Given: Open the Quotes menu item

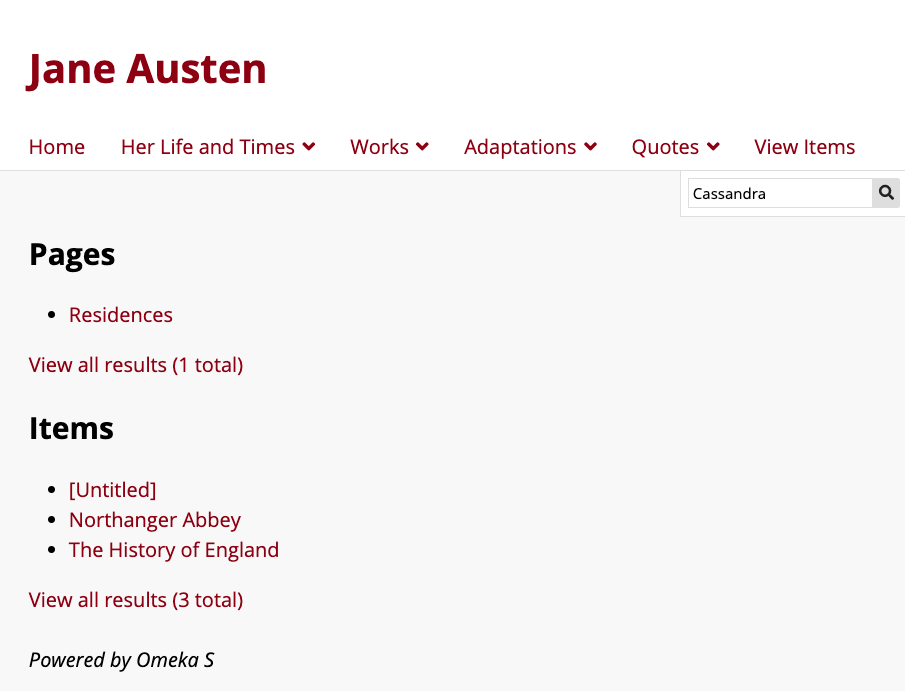Looking at the screenshot, I should (x=665, y=147).
